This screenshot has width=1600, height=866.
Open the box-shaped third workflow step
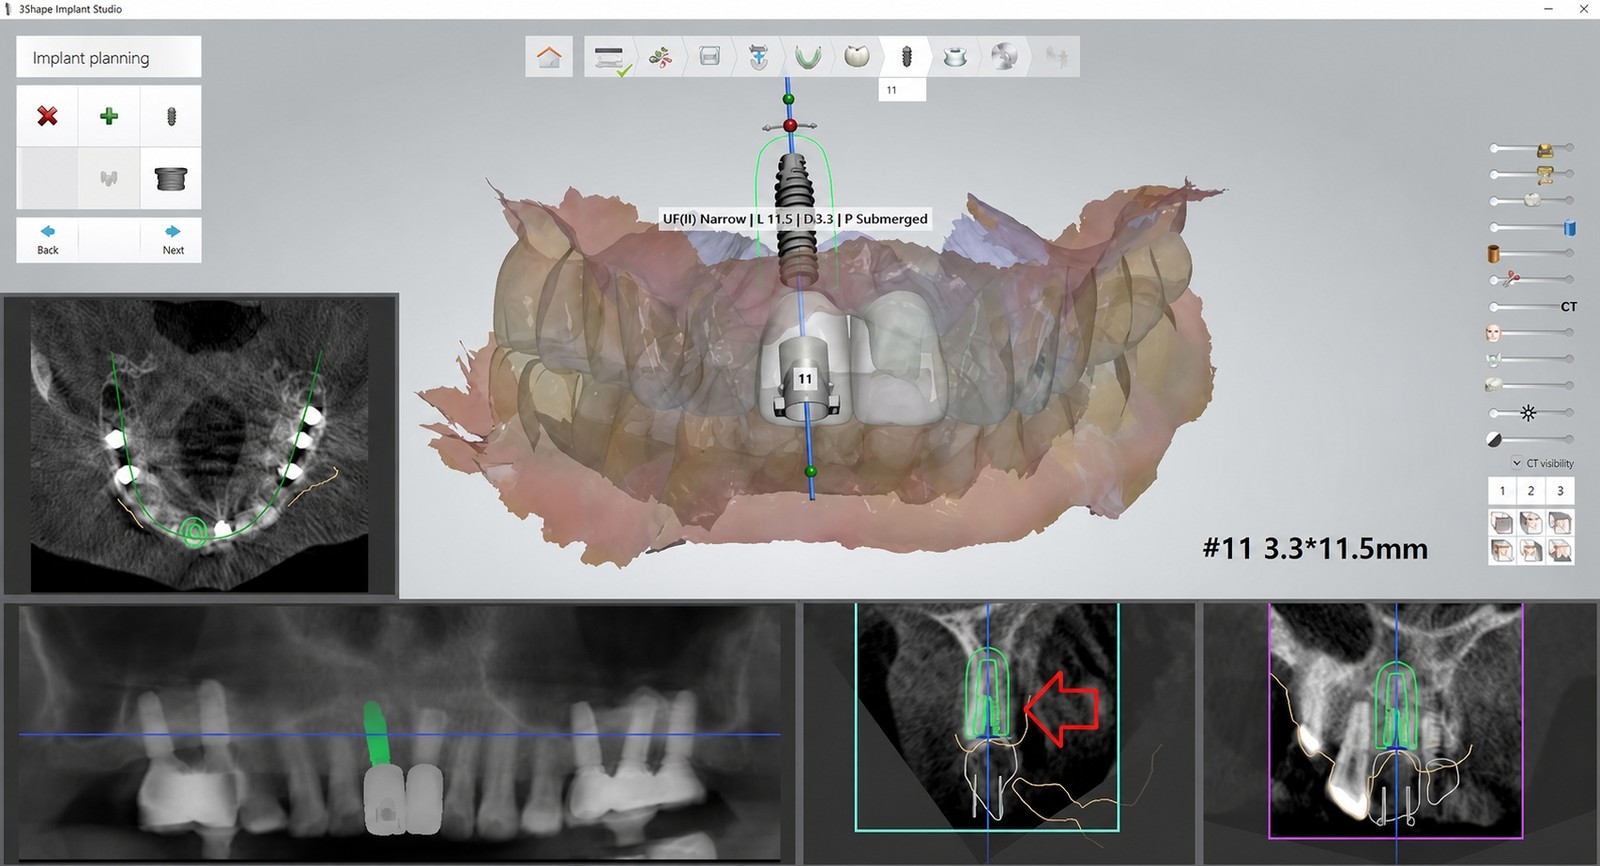coord(710,57)
